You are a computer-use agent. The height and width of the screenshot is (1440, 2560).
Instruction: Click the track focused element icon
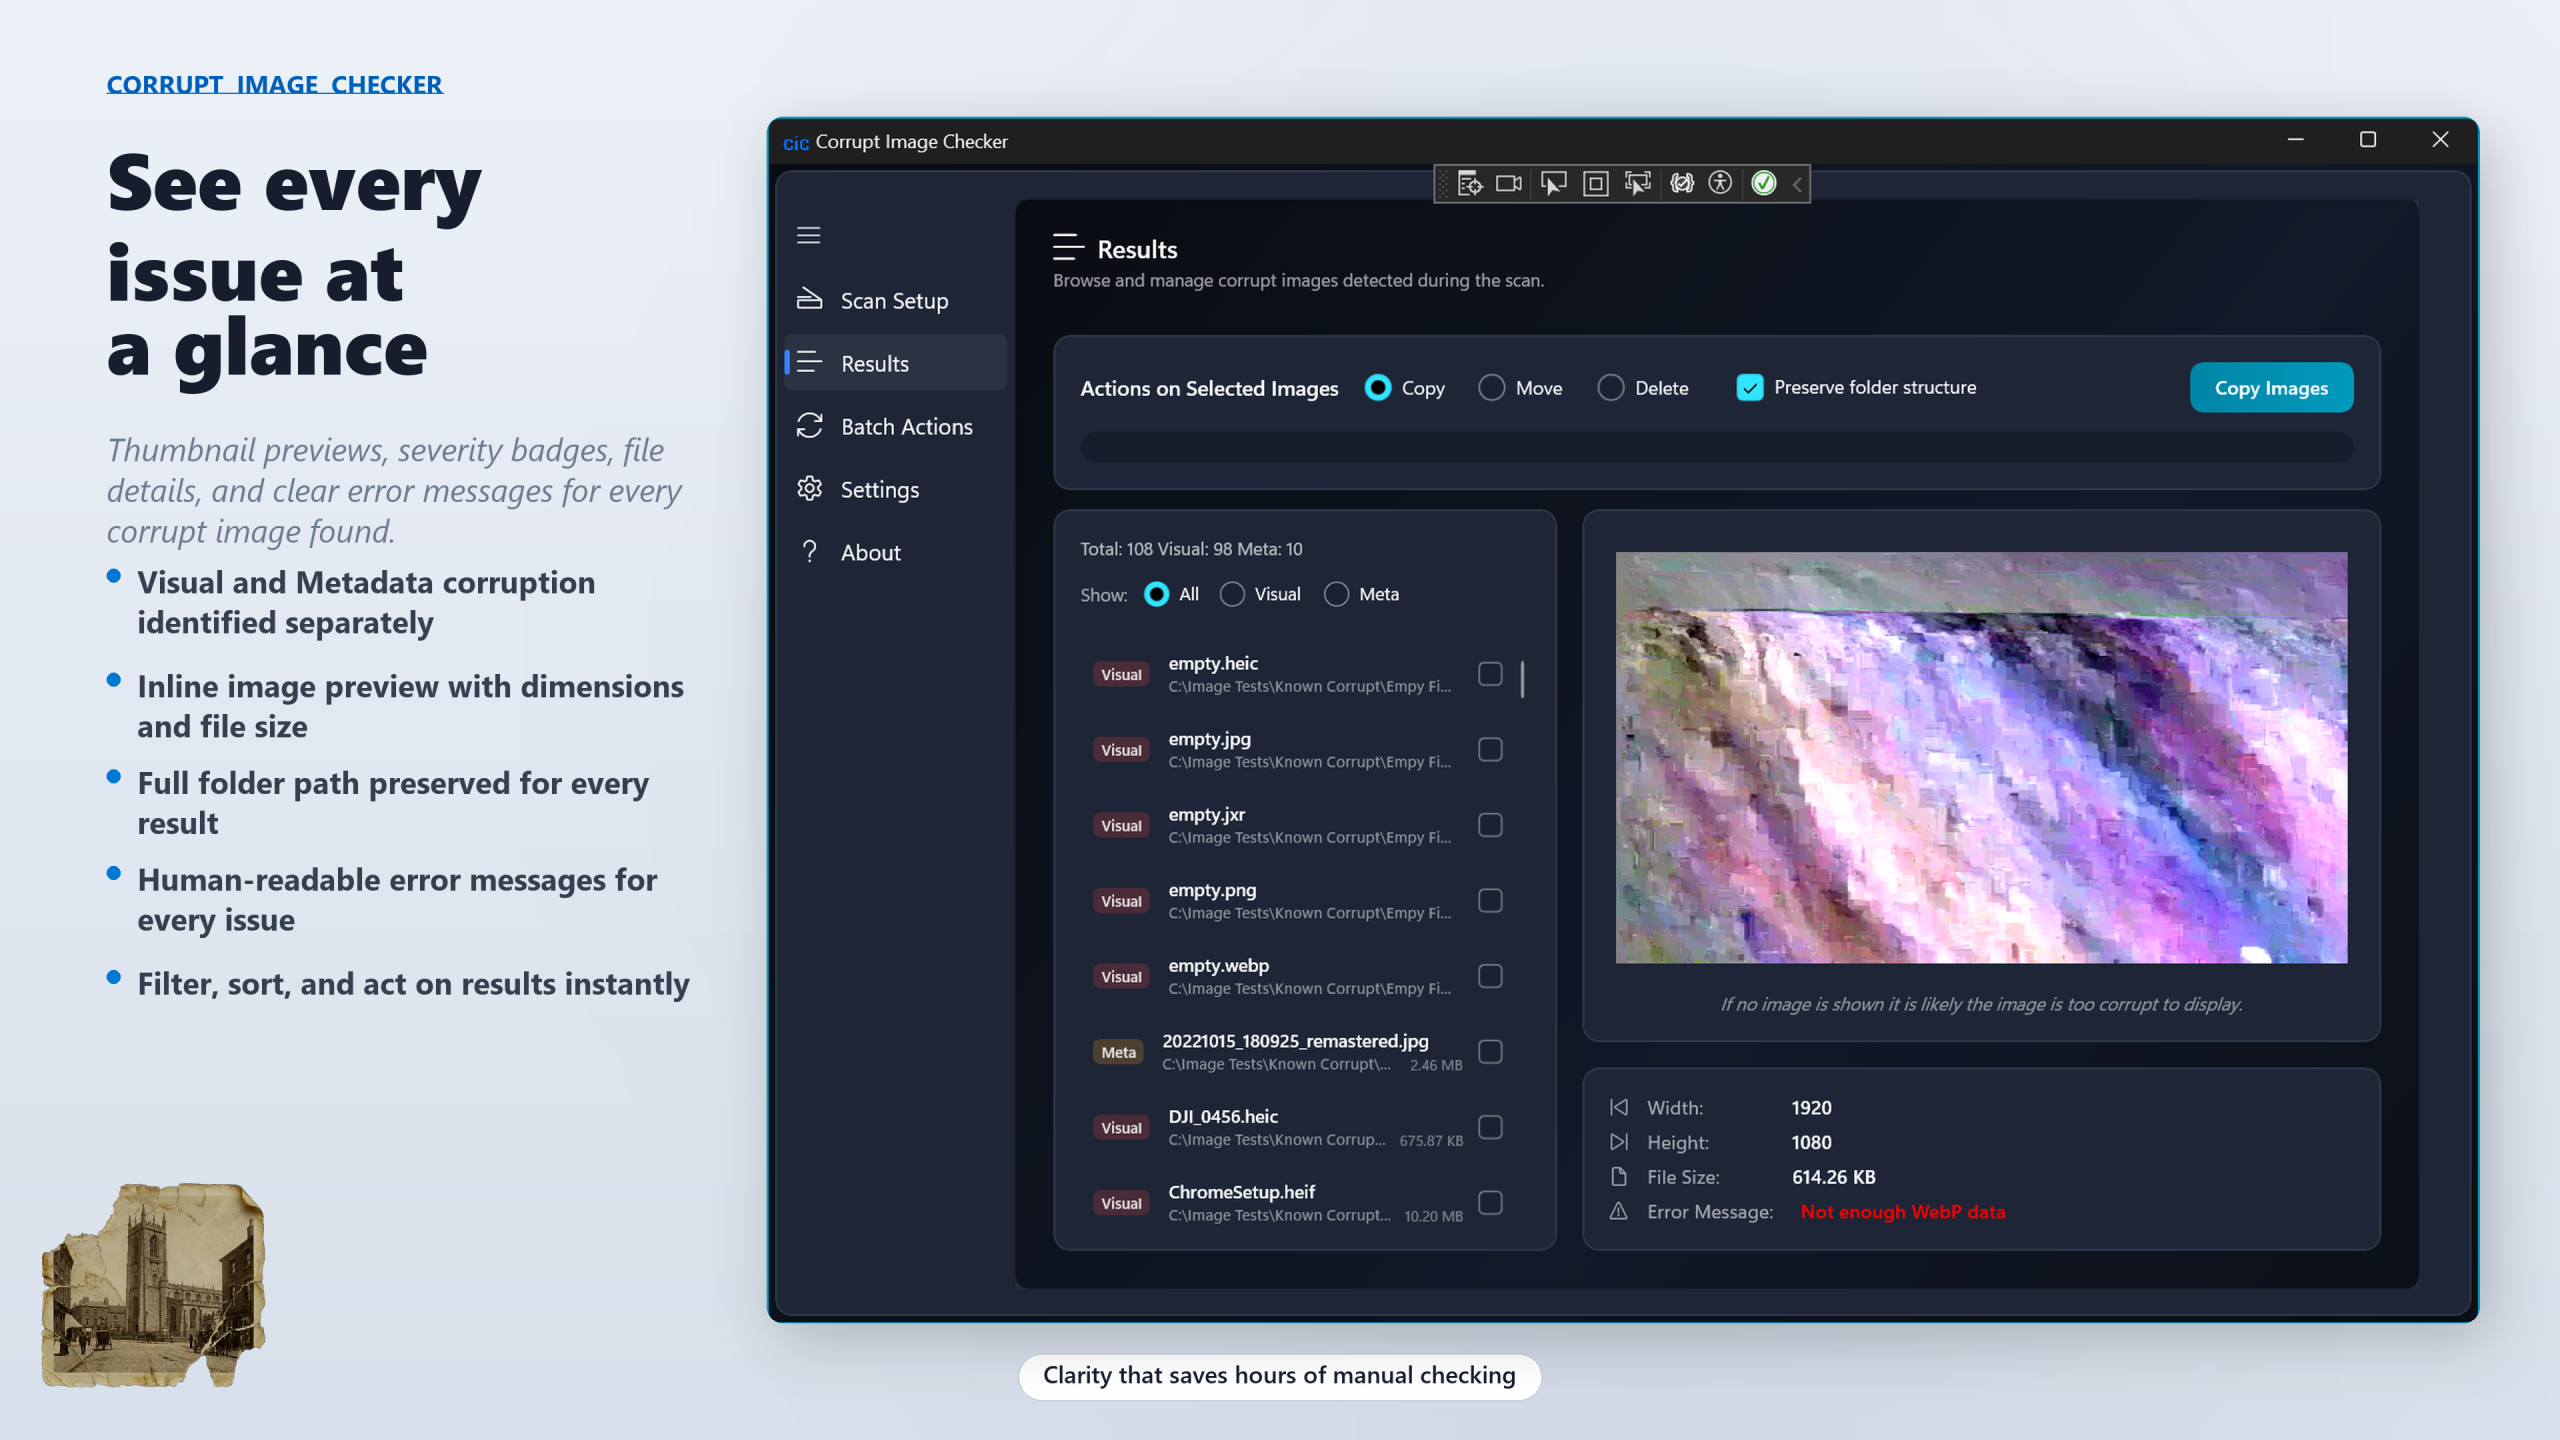(1638, 183)
